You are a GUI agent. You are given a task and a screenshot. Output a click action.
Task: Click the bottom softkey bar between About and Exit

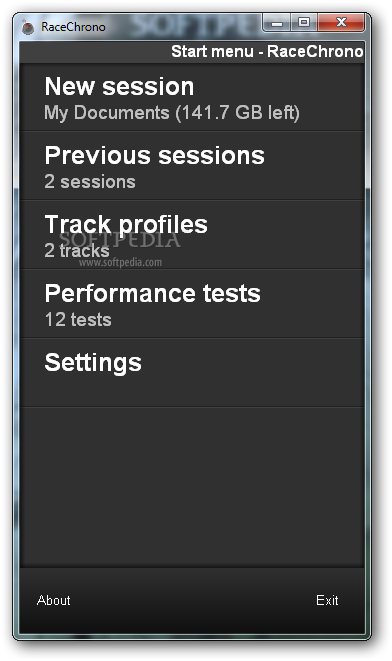[192, 600]
